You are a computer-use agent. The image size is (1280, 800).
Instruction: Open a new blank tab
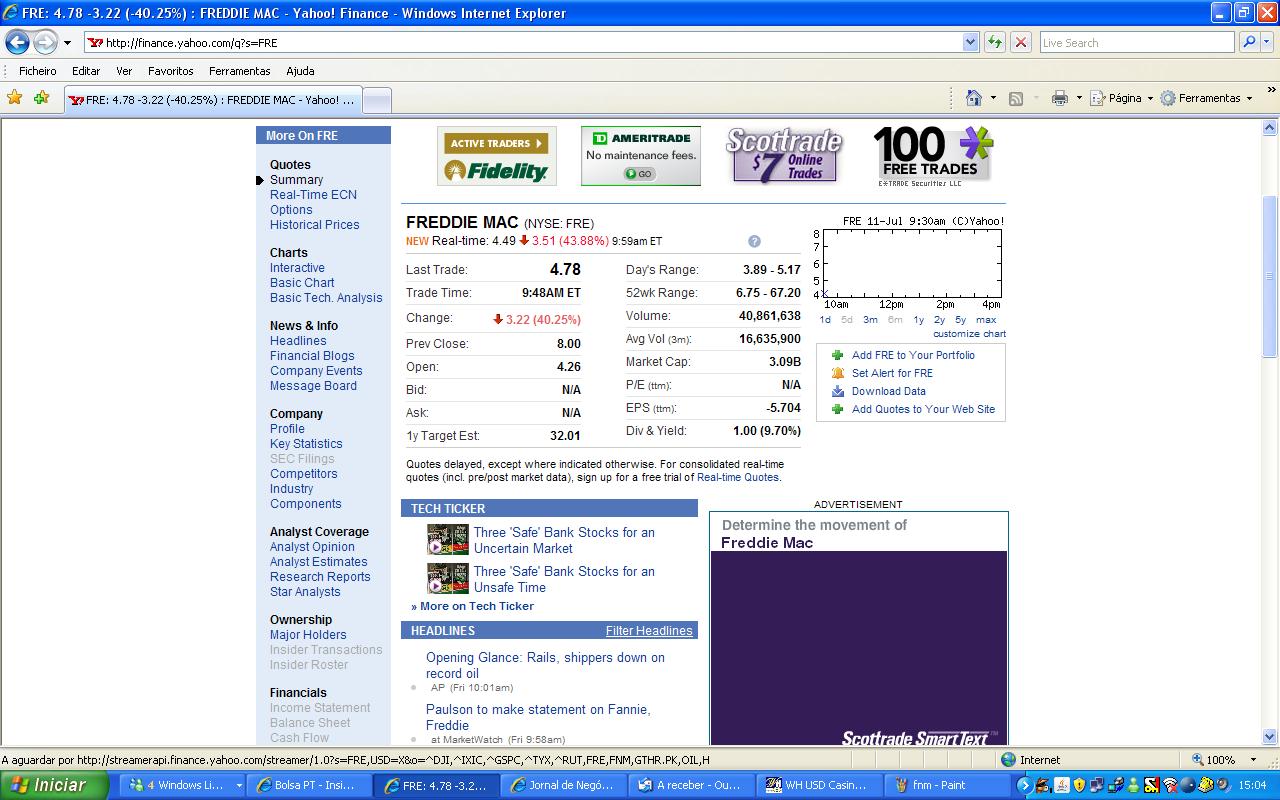(x=376, y=100)
